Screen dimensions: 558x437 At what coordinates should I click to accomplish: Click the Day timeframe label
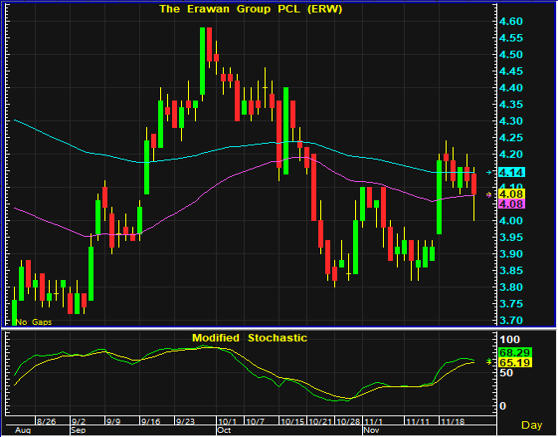(532, 425)
